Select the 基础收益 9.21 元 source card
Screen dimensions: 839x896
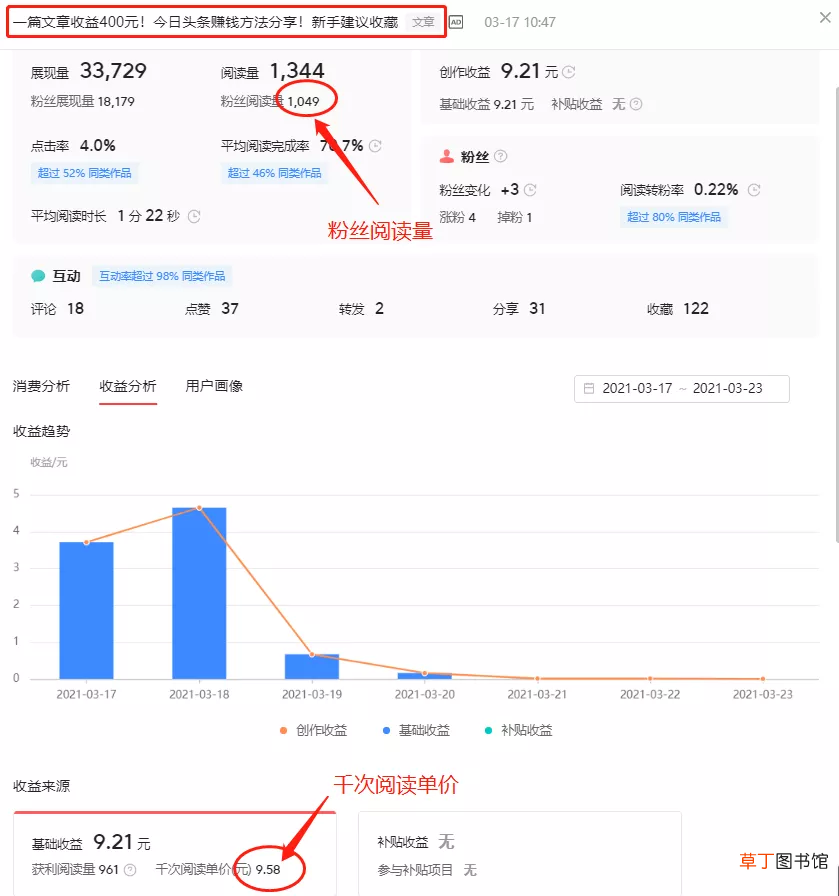(175, 854)
